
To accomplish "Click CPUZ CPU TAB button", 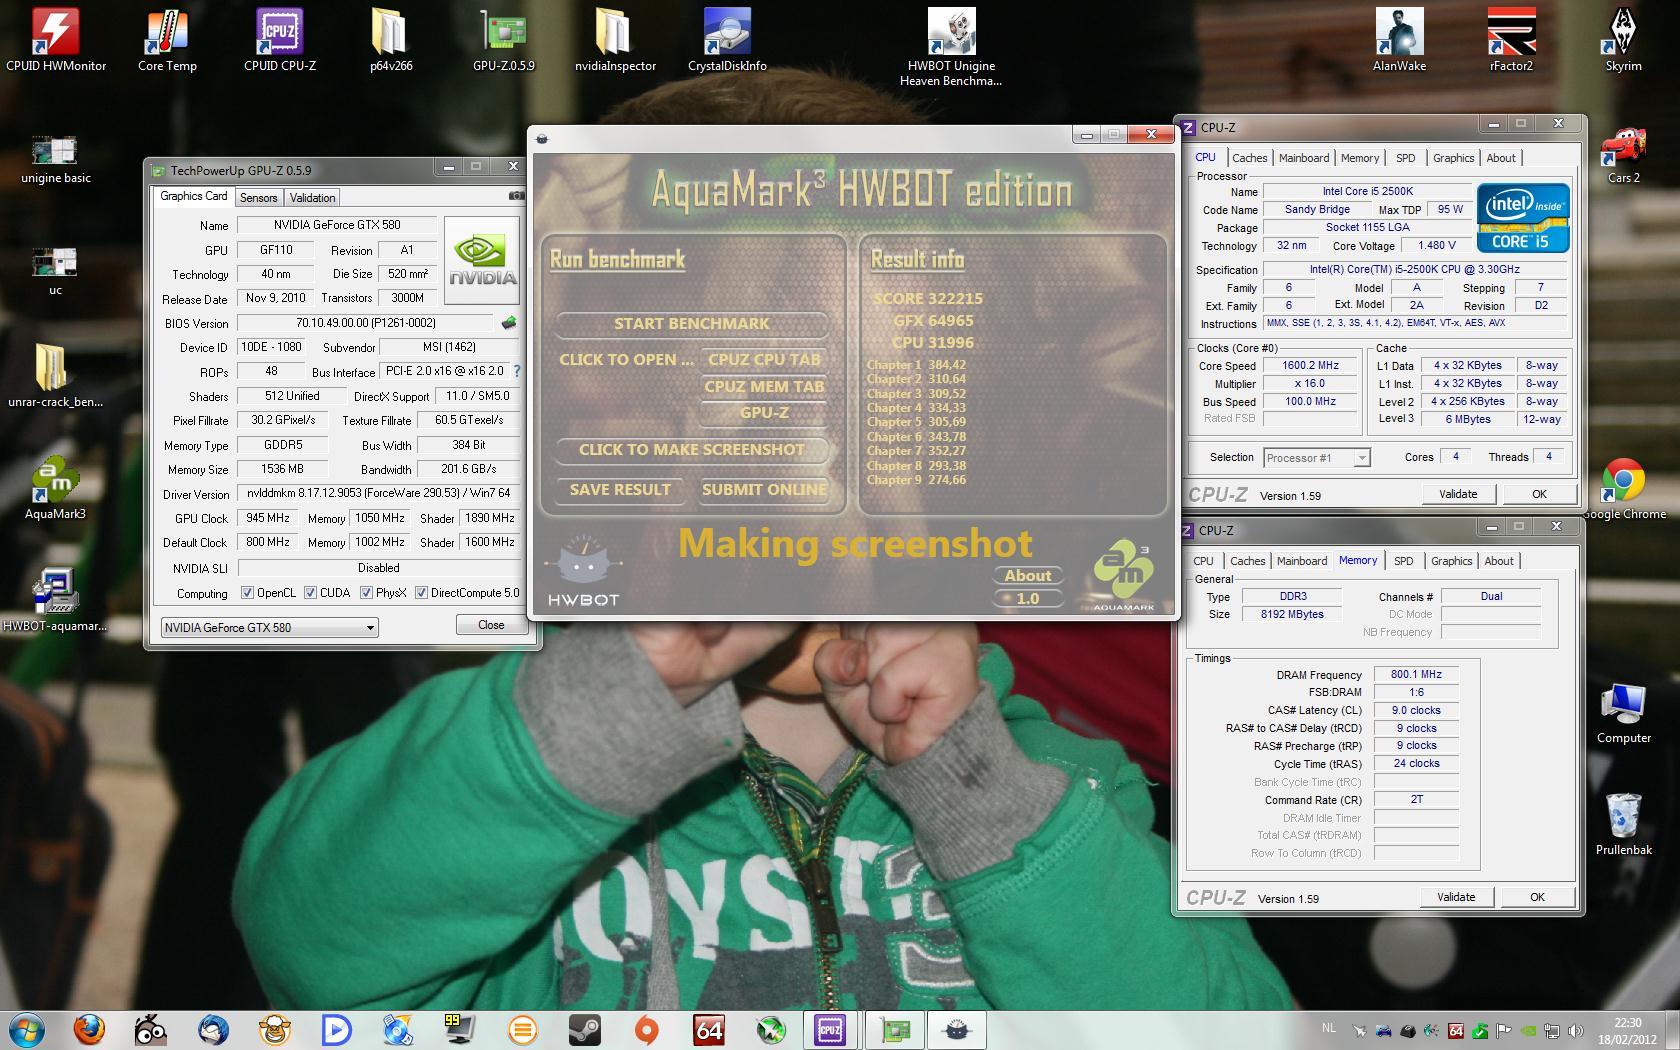I will click(x=764, y=360).
